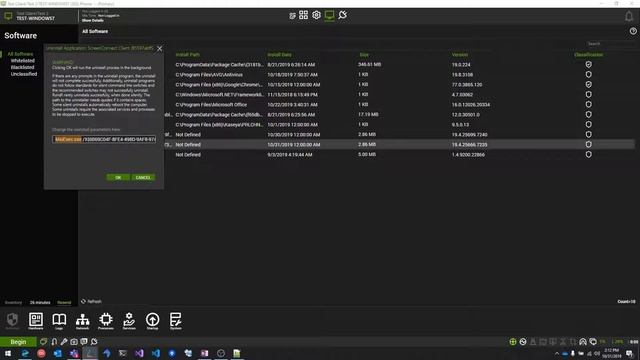Click classification shield for Google Chrome row

pyautogui.click(x=589, y=84)
